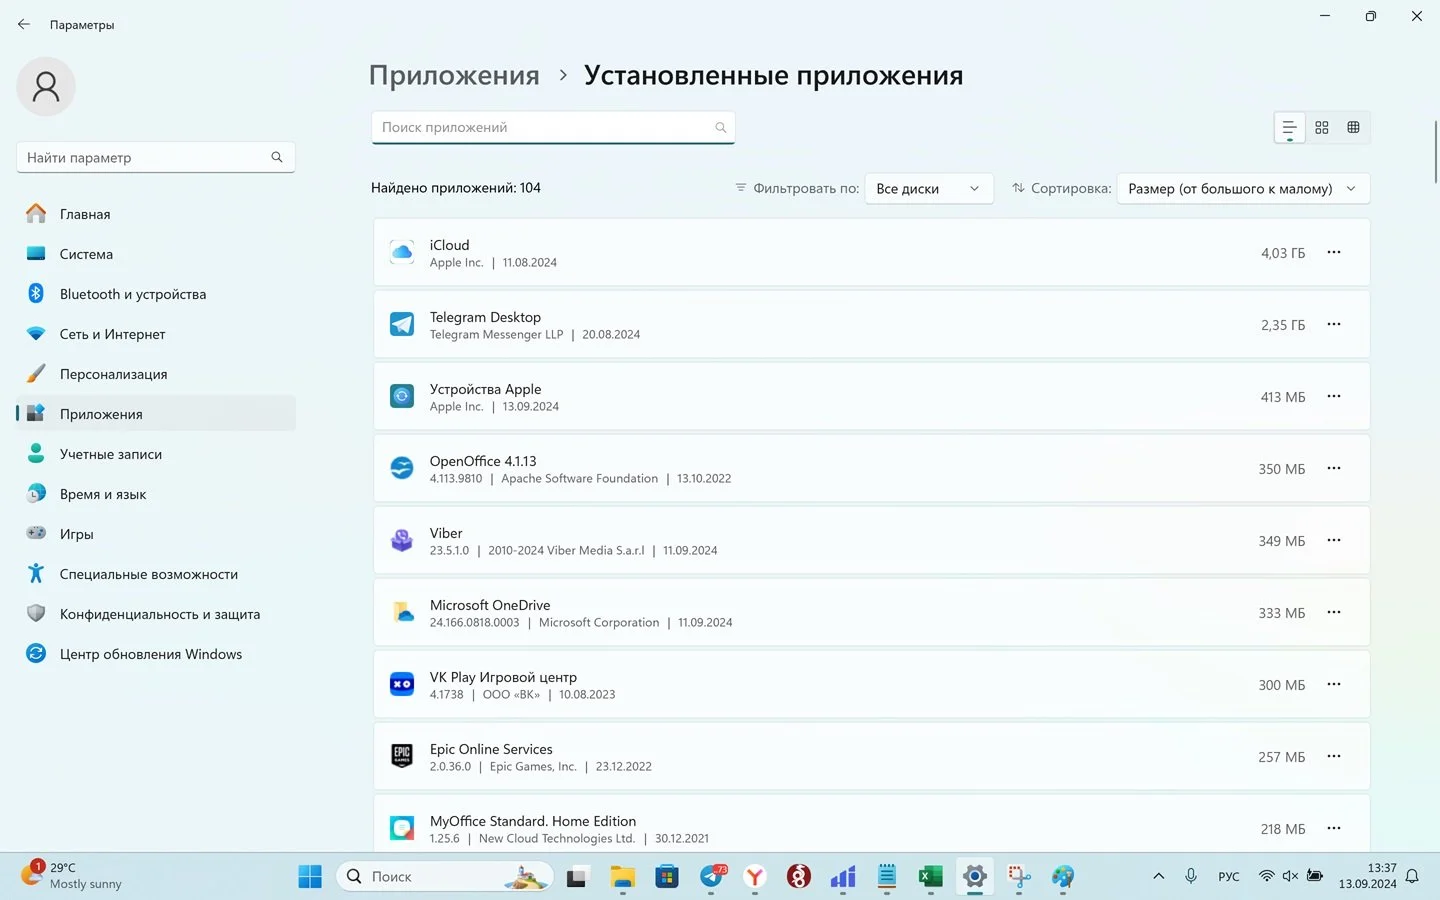
Task: Open Excel from the taskbar
Action: click(x=931, y=877)
